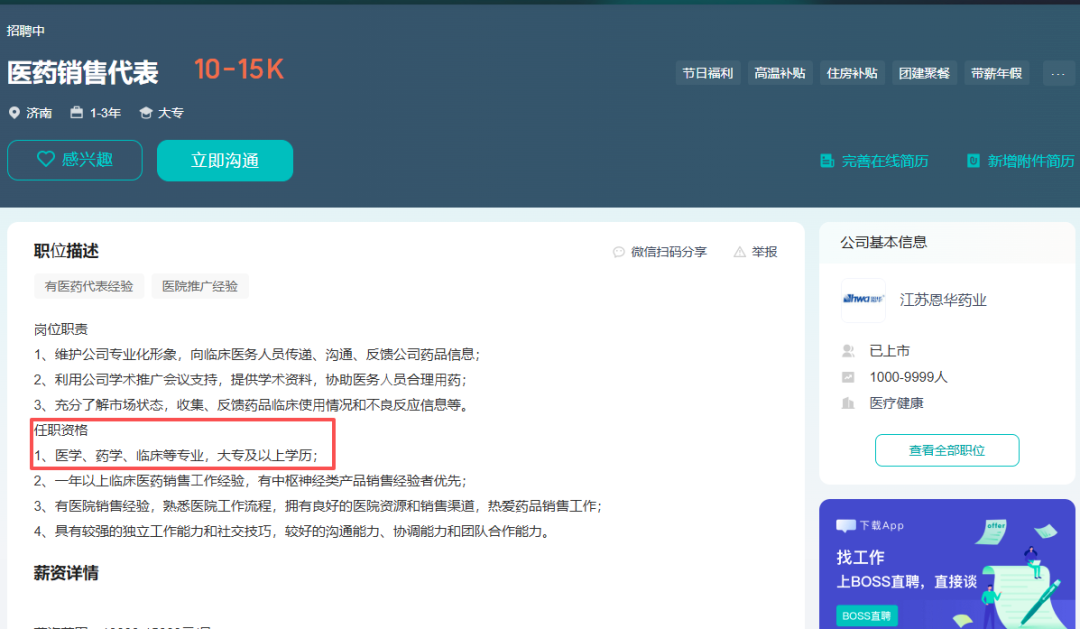
Task: Click the 招聘中 status label
Action: tap(26, 30)
